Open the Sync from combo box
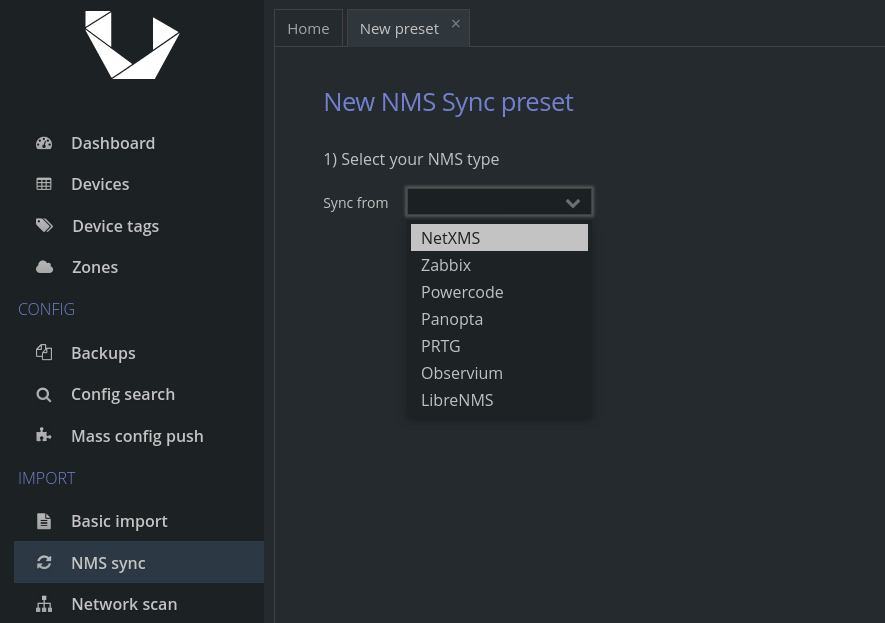The height and width of the screenshot is (623, 885). pyautogui.click(x=499, y=202)
